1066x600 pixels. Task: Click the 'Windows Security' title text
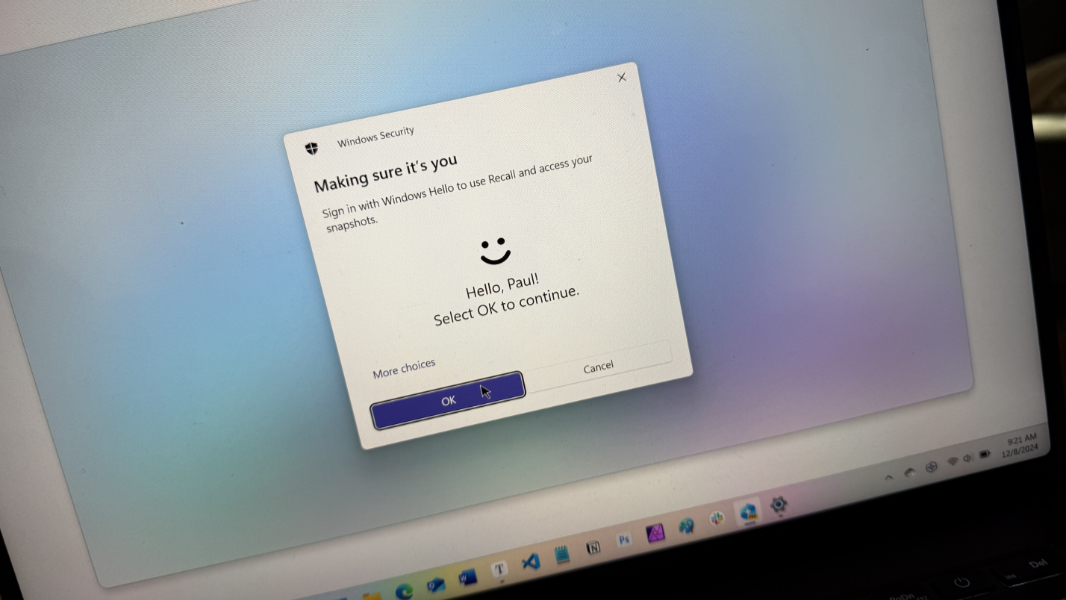click(376, 136)
